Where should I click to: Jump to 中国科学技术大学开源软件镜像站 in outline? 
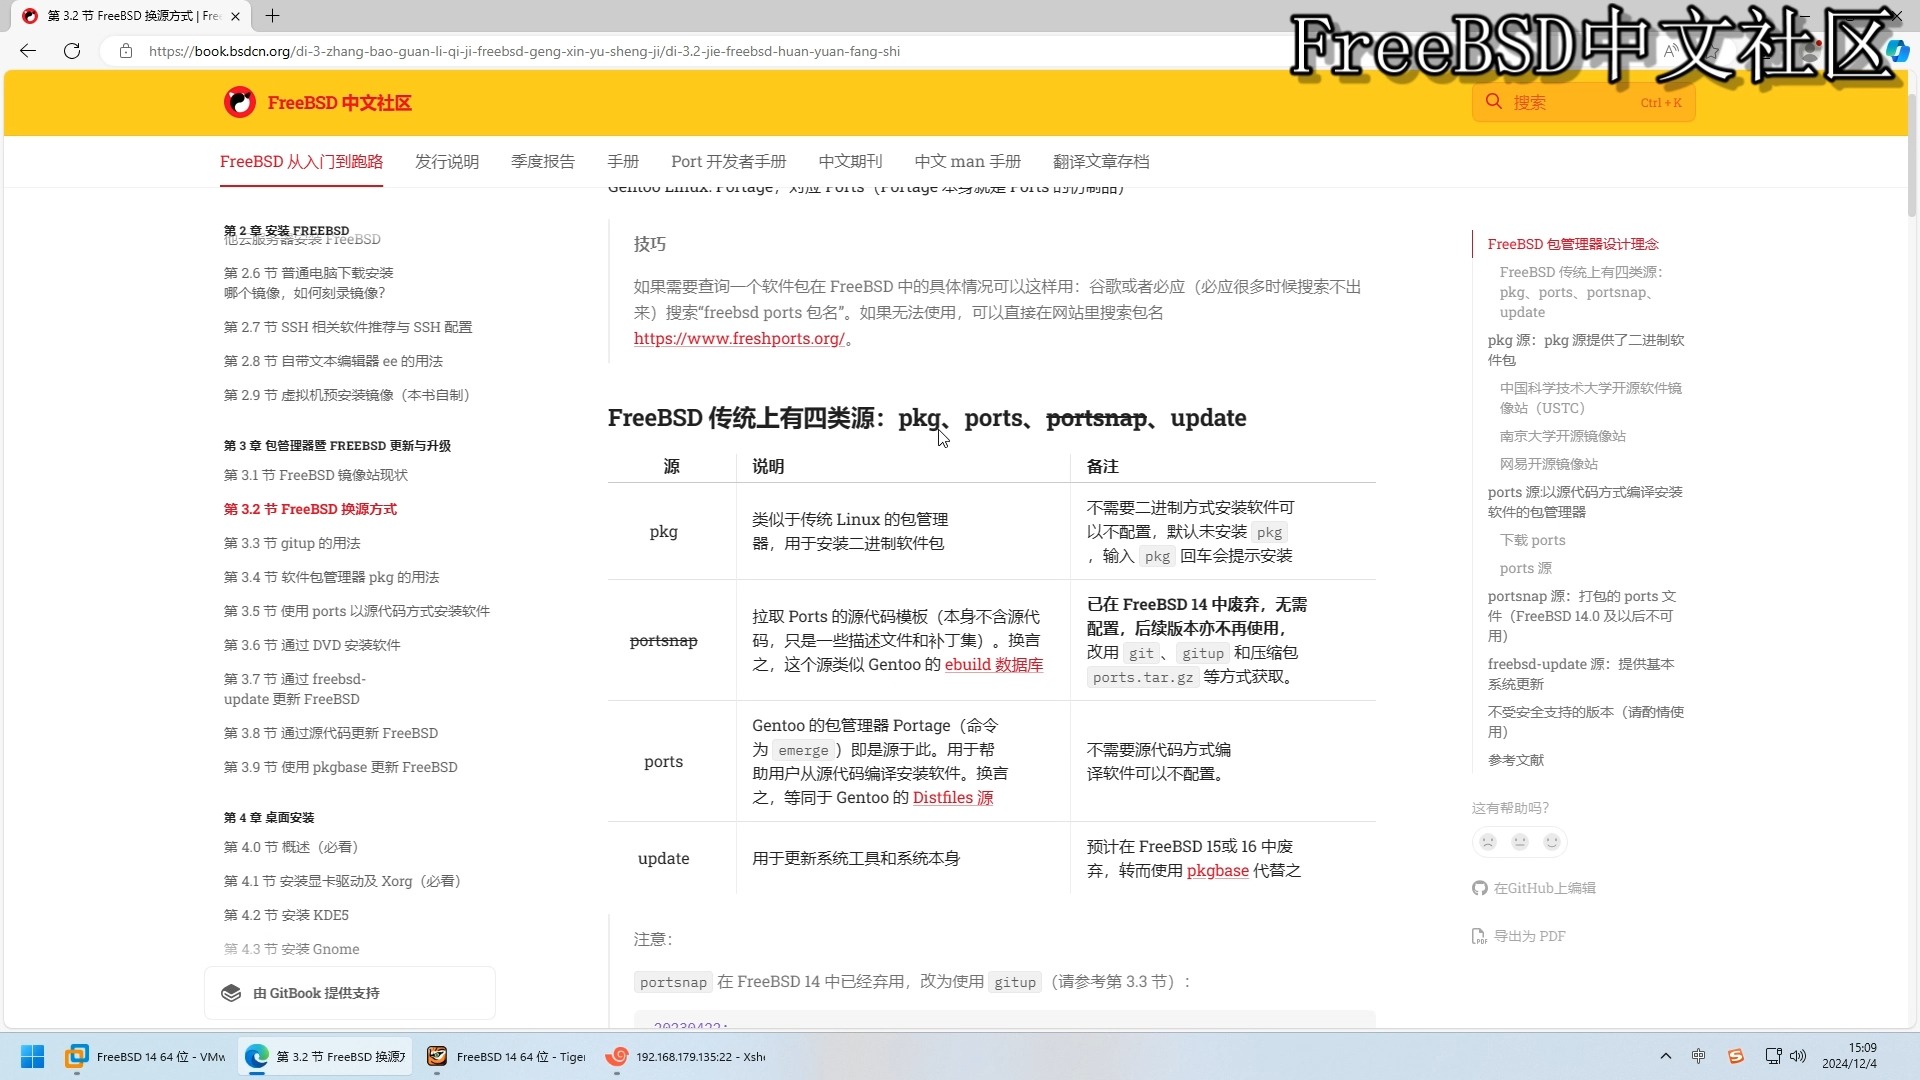pyautogui.click(x=1591, y=398)
